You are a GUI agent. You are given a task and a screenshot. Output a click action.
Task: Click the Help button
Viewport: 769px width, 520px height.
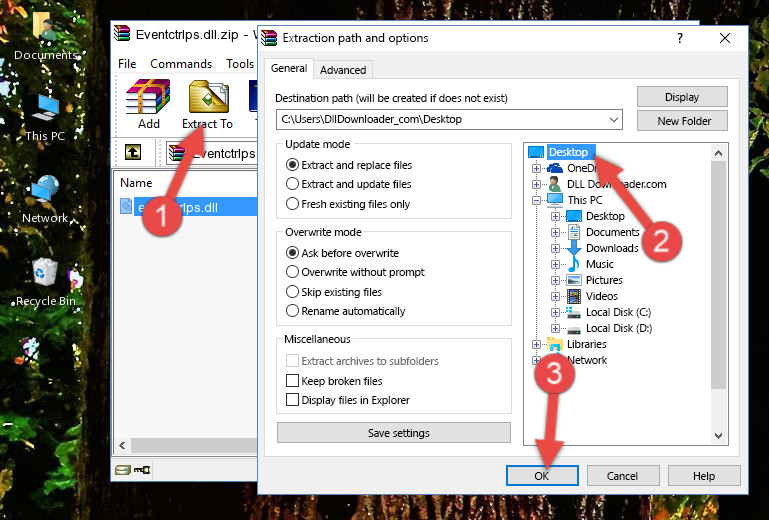coord(704,476)
